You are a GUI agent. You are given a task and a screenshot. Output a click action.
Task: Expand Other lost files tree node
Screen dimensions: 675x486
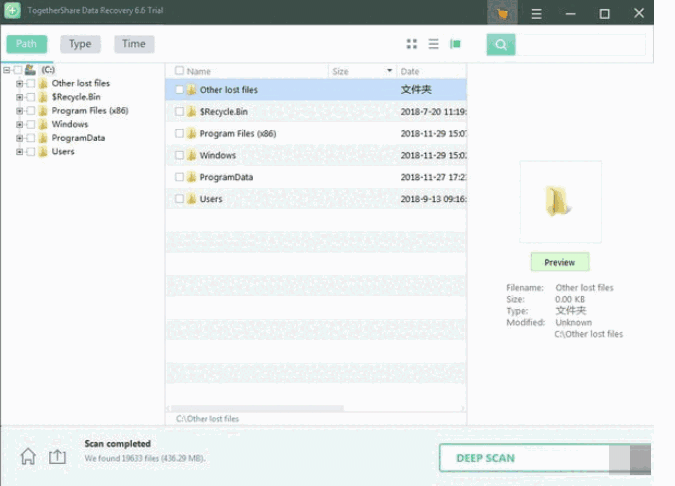19,84
